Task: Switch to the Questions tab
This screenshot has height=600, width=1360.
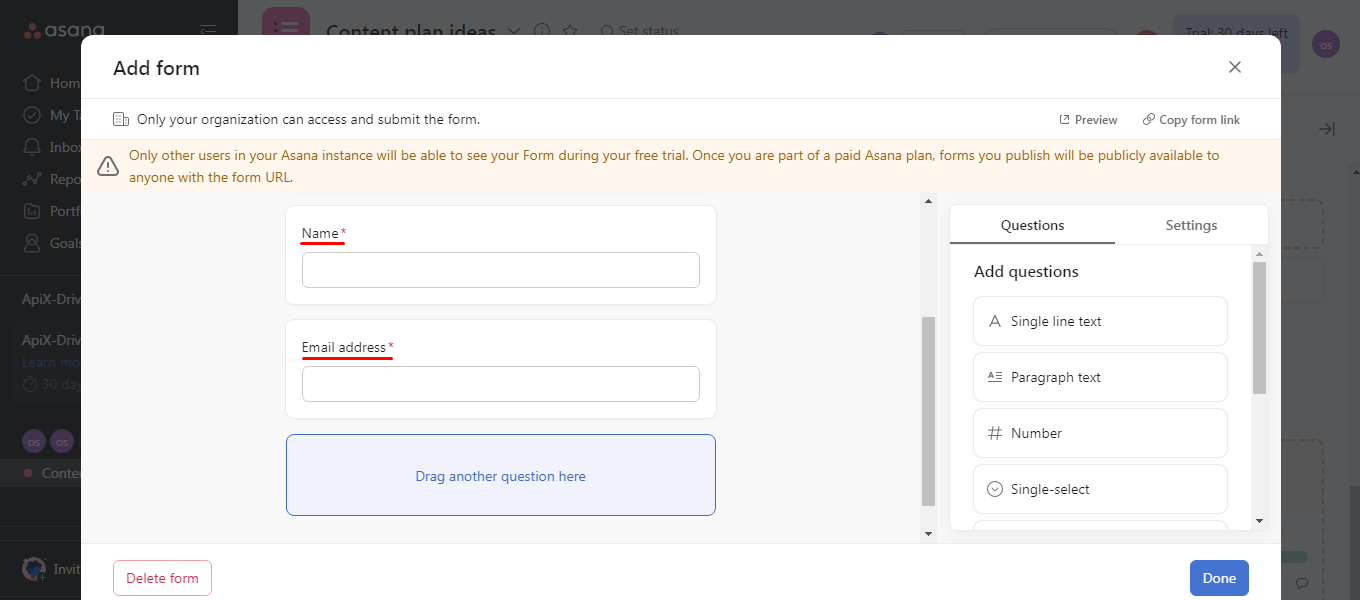Action: pos(1032,225)
